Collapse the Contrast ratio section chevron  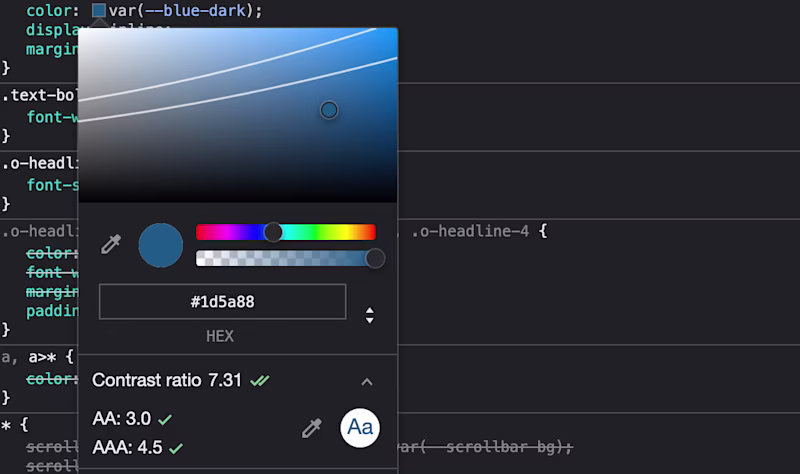tap(367, 382)
